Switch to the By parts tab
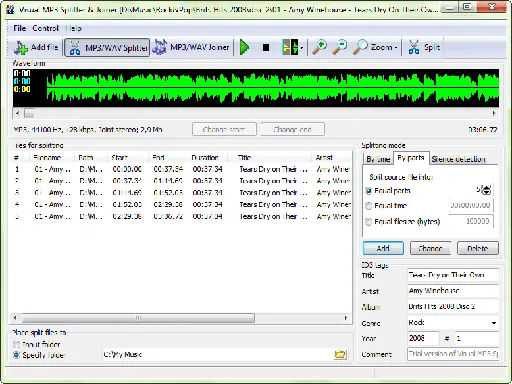The height and width of the screenshot is (384, 512). click(x=411, y=158)
